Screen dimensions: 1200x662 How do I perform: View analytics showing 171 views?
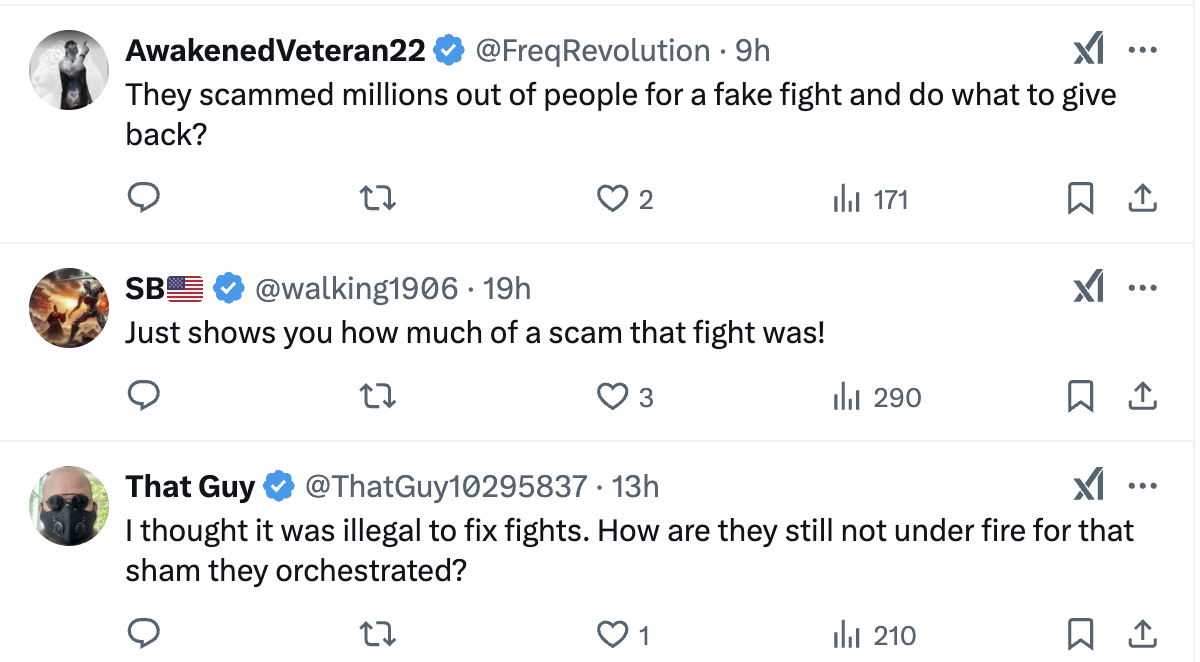click(870, 200)
